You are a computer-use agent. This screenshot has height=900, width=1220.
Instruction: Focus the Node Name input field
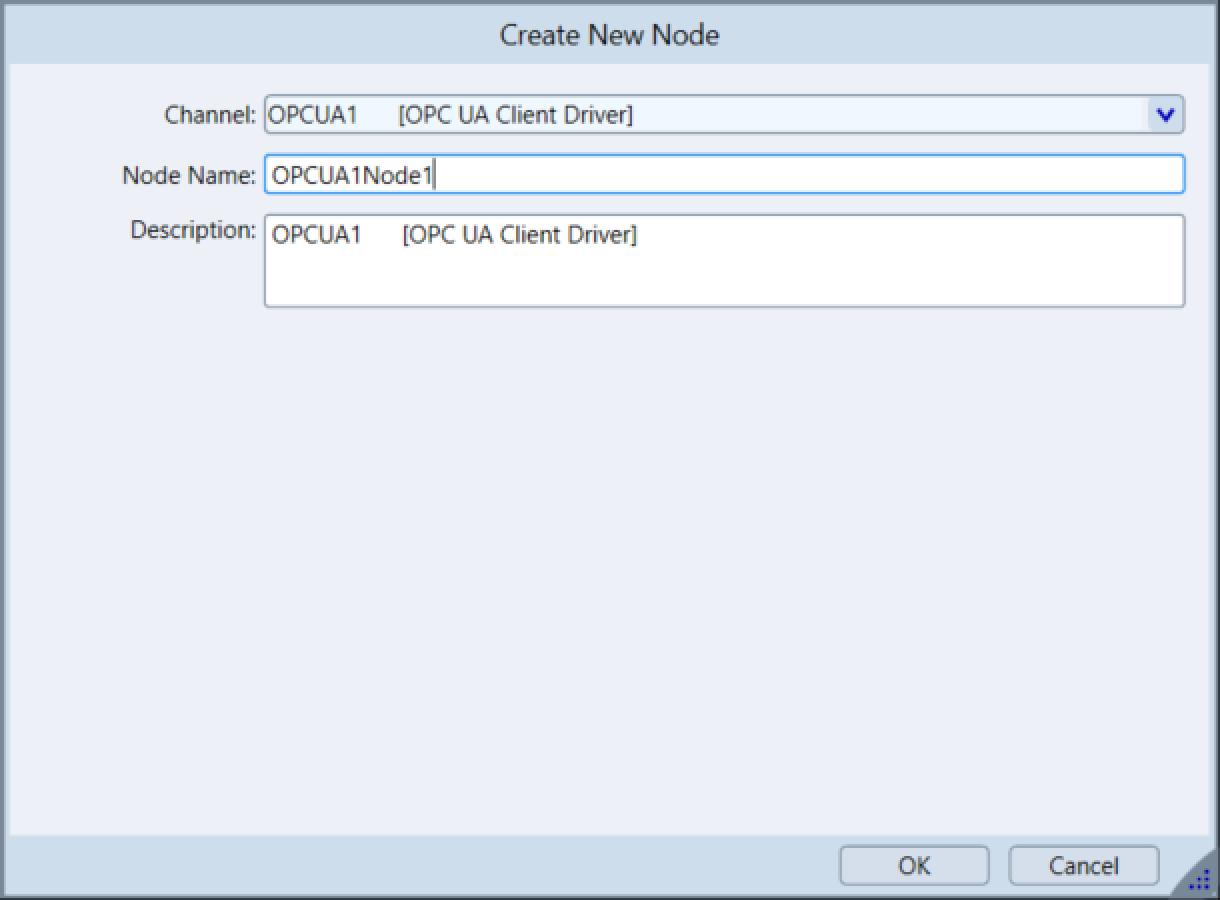[x=723, y=175]
